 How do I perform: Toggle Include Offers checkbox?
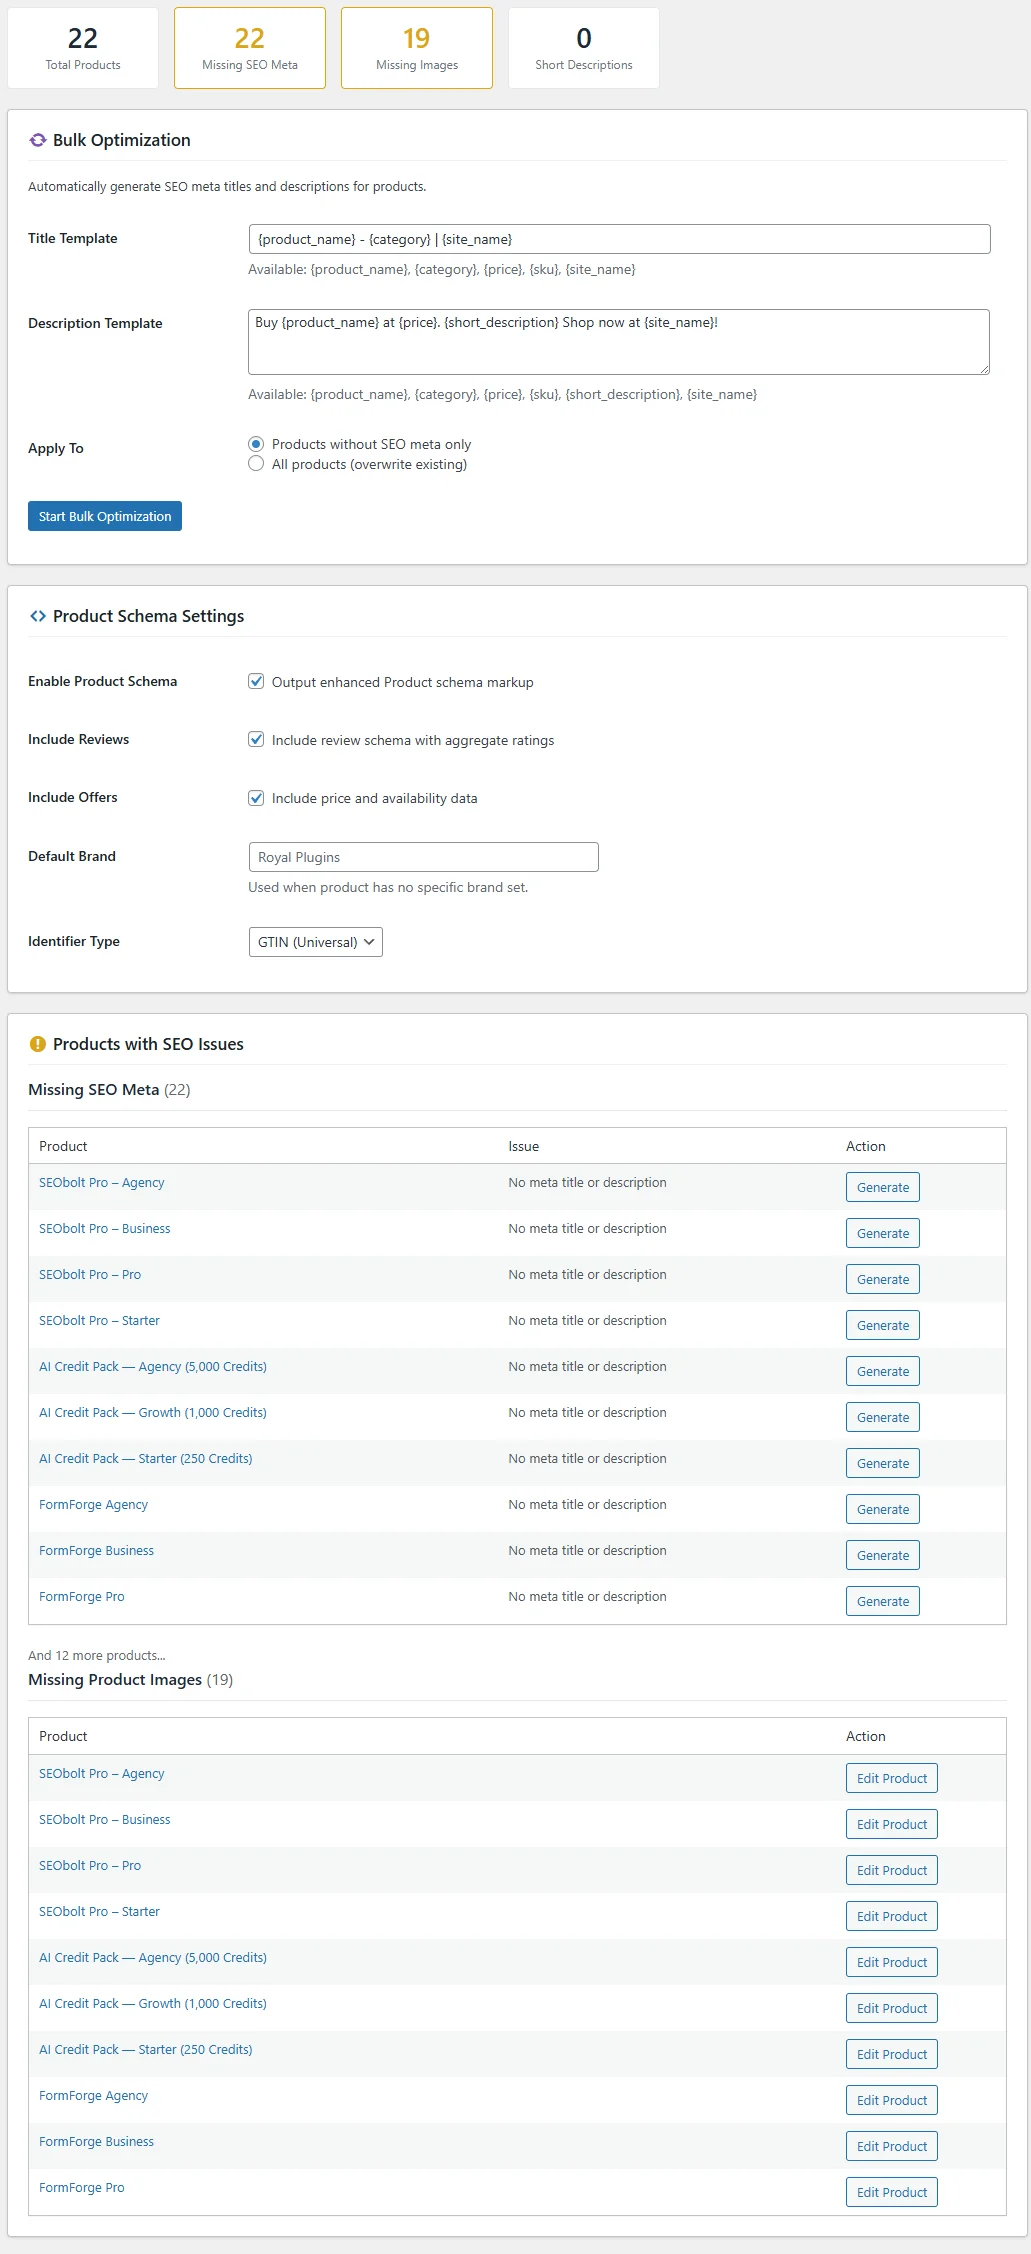pyautogui.click(x=256, y=798)
